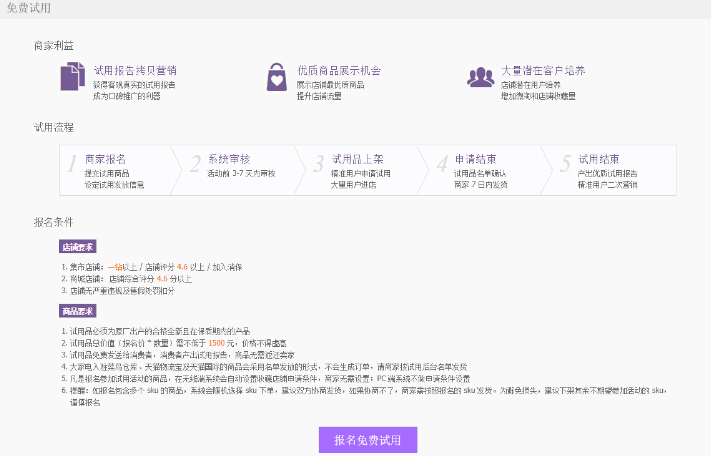This screenshot has height=459, width=711.
Task: Click the purple 店铺要求 tag
Action: tap(78, 246)
